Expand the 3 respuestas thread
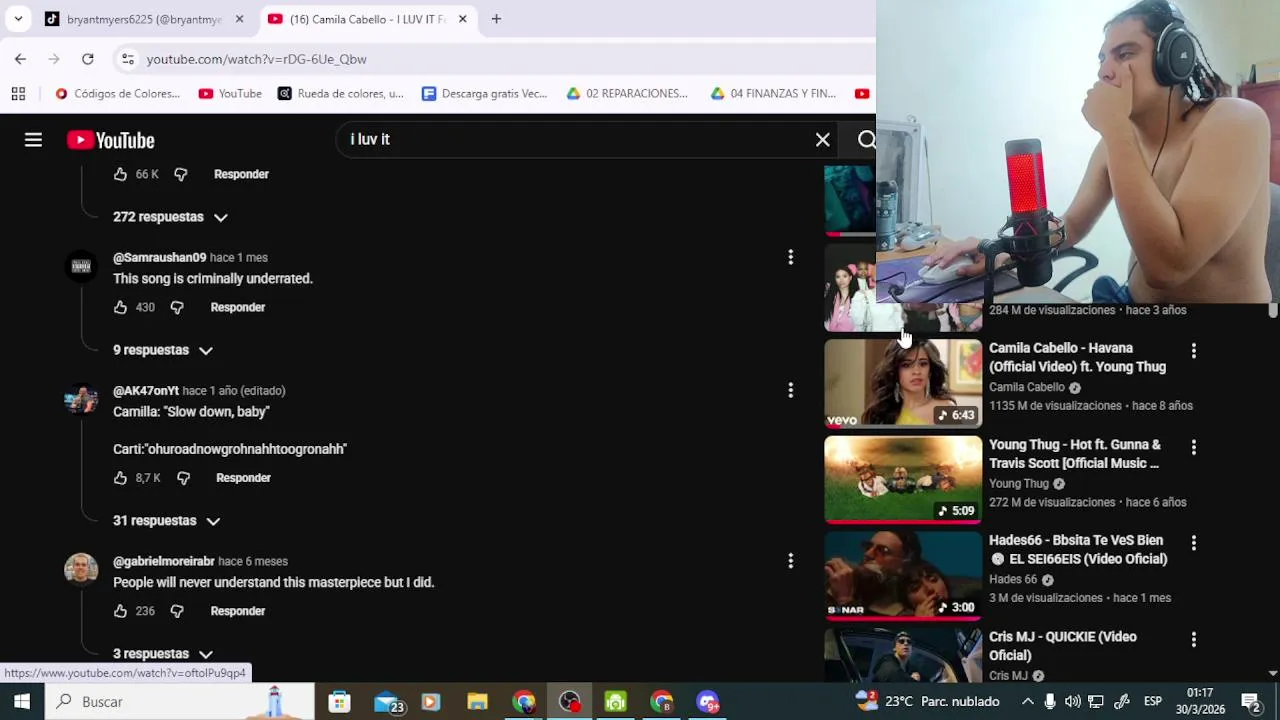The image size is (1280, 720). pos(163,654)
